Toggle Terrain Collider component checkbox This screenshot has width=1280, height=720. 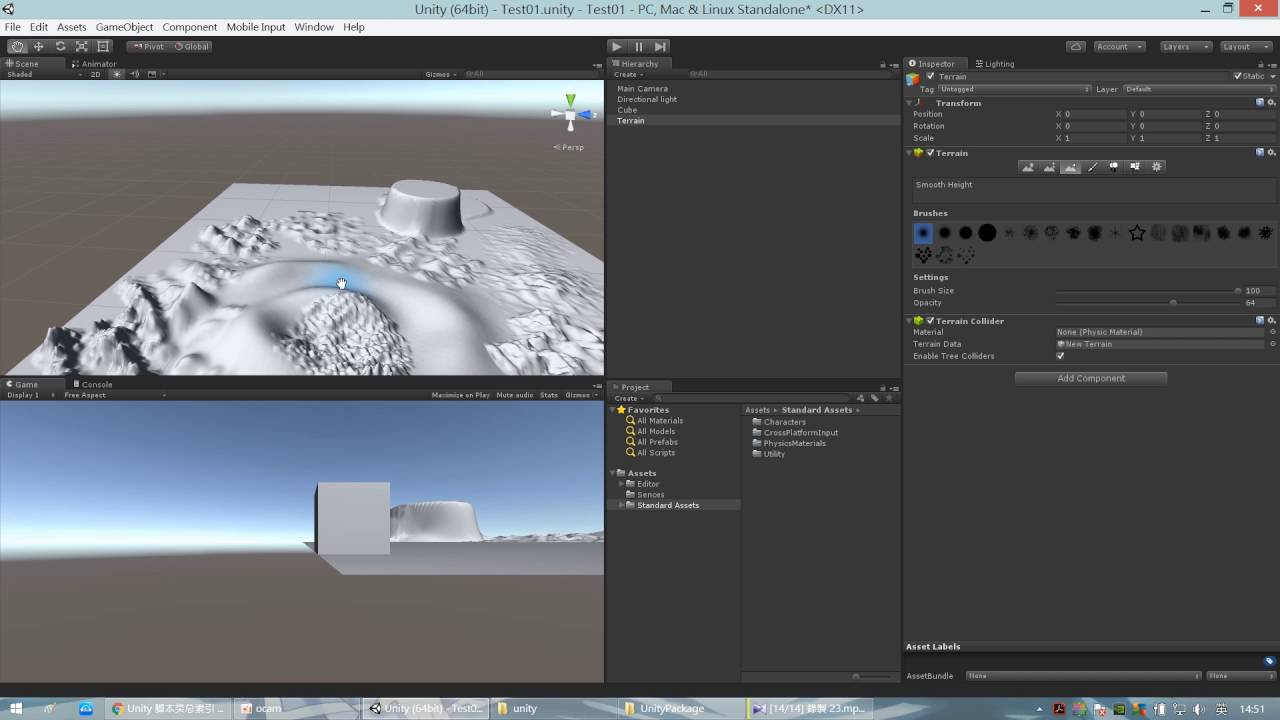tap(930, 321)
